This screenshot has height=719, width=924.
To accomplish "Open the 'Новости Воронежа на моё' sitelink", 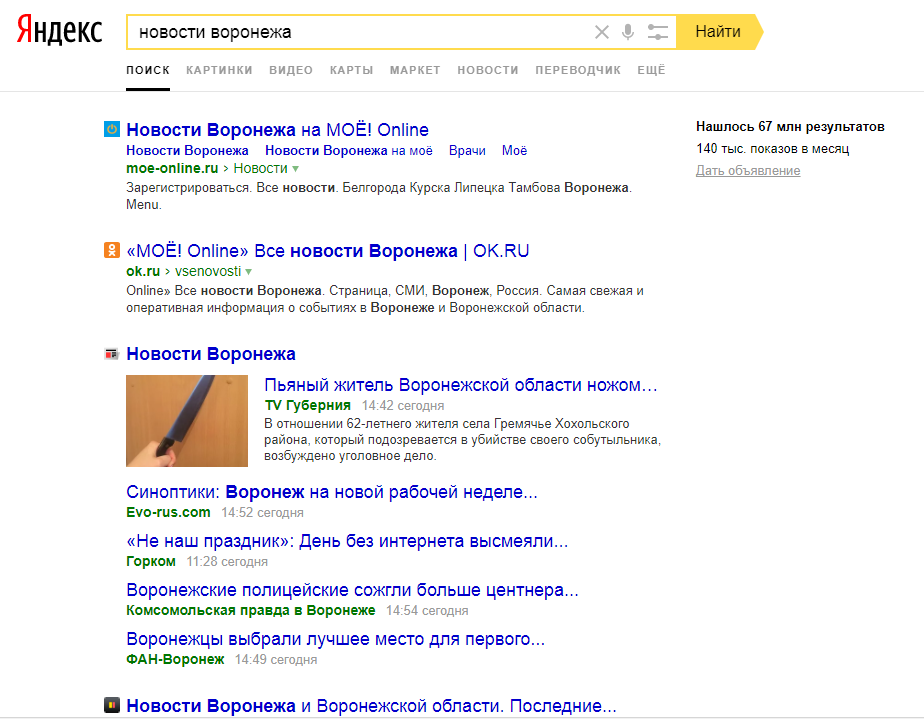I will 349,151.
